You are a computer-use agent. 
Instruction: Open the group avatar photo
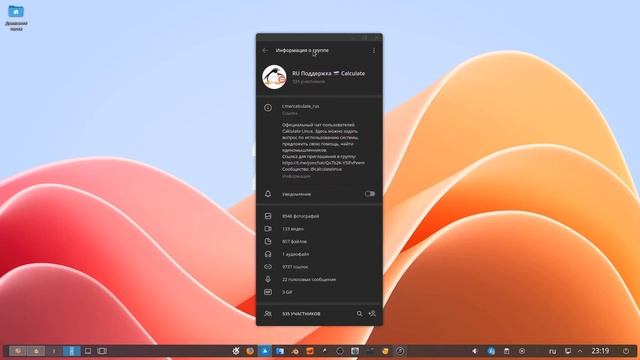(274, 77)
